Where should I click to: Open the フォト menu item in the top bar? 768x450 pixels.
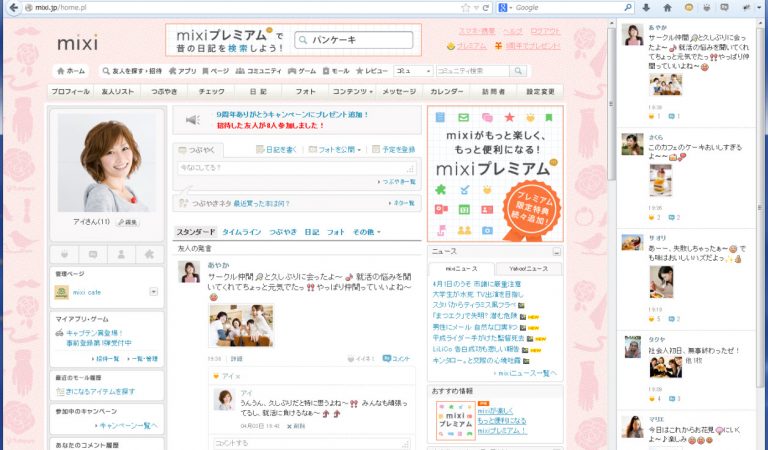click(x=305, y=92)
